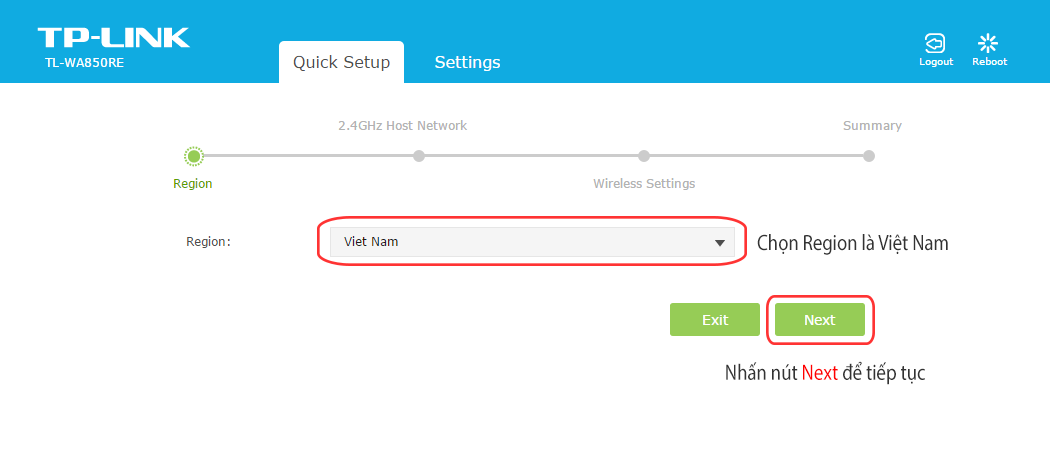
Task: Click the Logout text label
Action: (x=936, y=62)
